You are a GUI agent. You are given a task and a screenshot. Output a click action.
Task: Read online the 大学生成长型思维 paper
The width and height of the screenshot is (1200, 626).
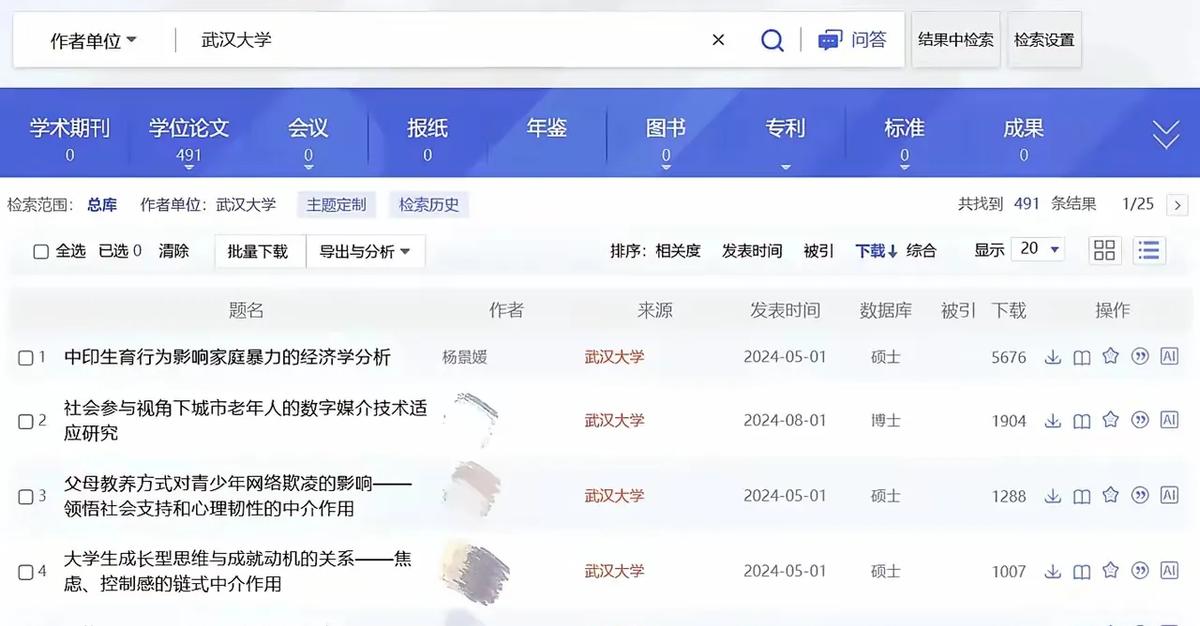pyautogui.click(x=1082, y=572)
